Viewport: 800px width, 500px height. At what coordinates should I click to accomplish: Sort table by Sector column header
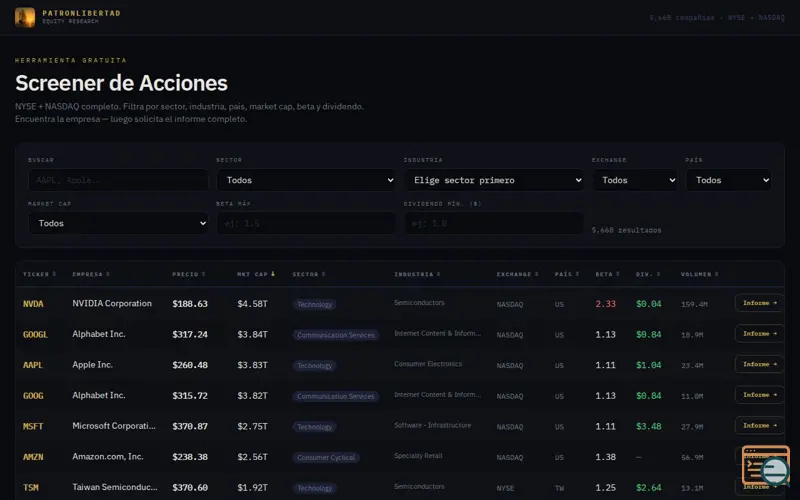(309, 274)
